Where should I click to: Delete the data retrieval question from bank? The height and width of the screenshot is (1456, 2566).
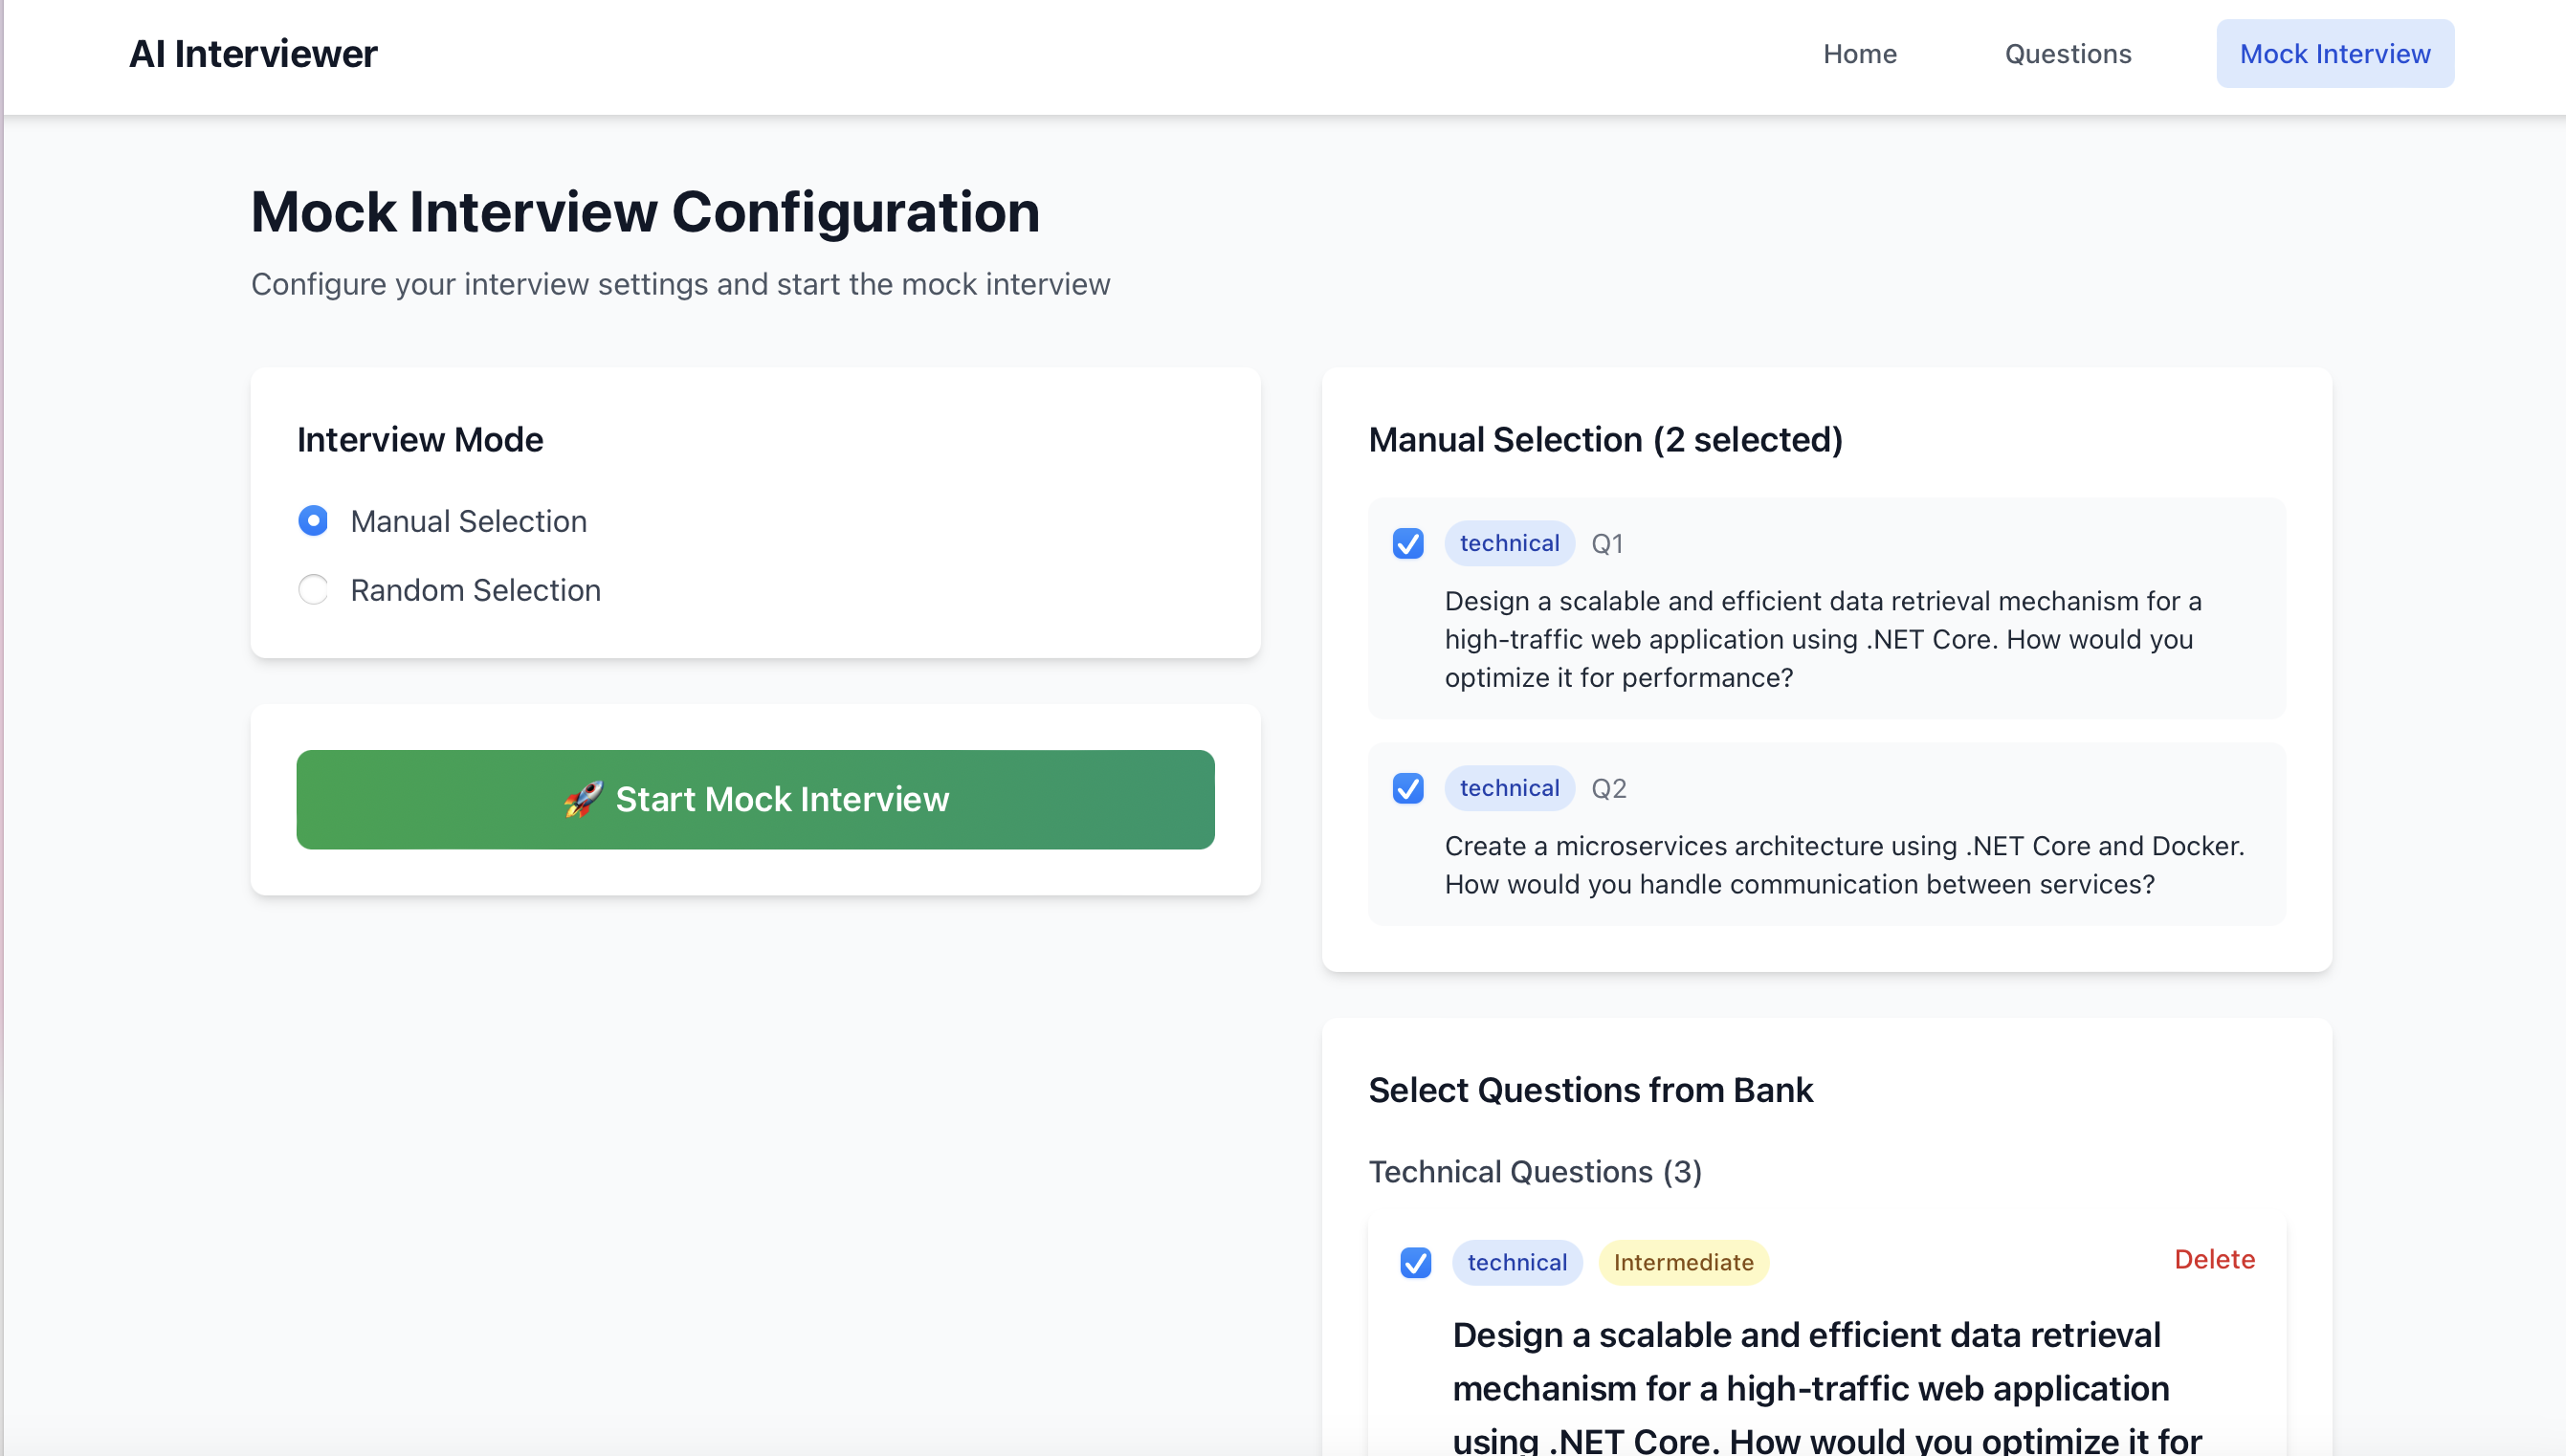point(2214,1259)
